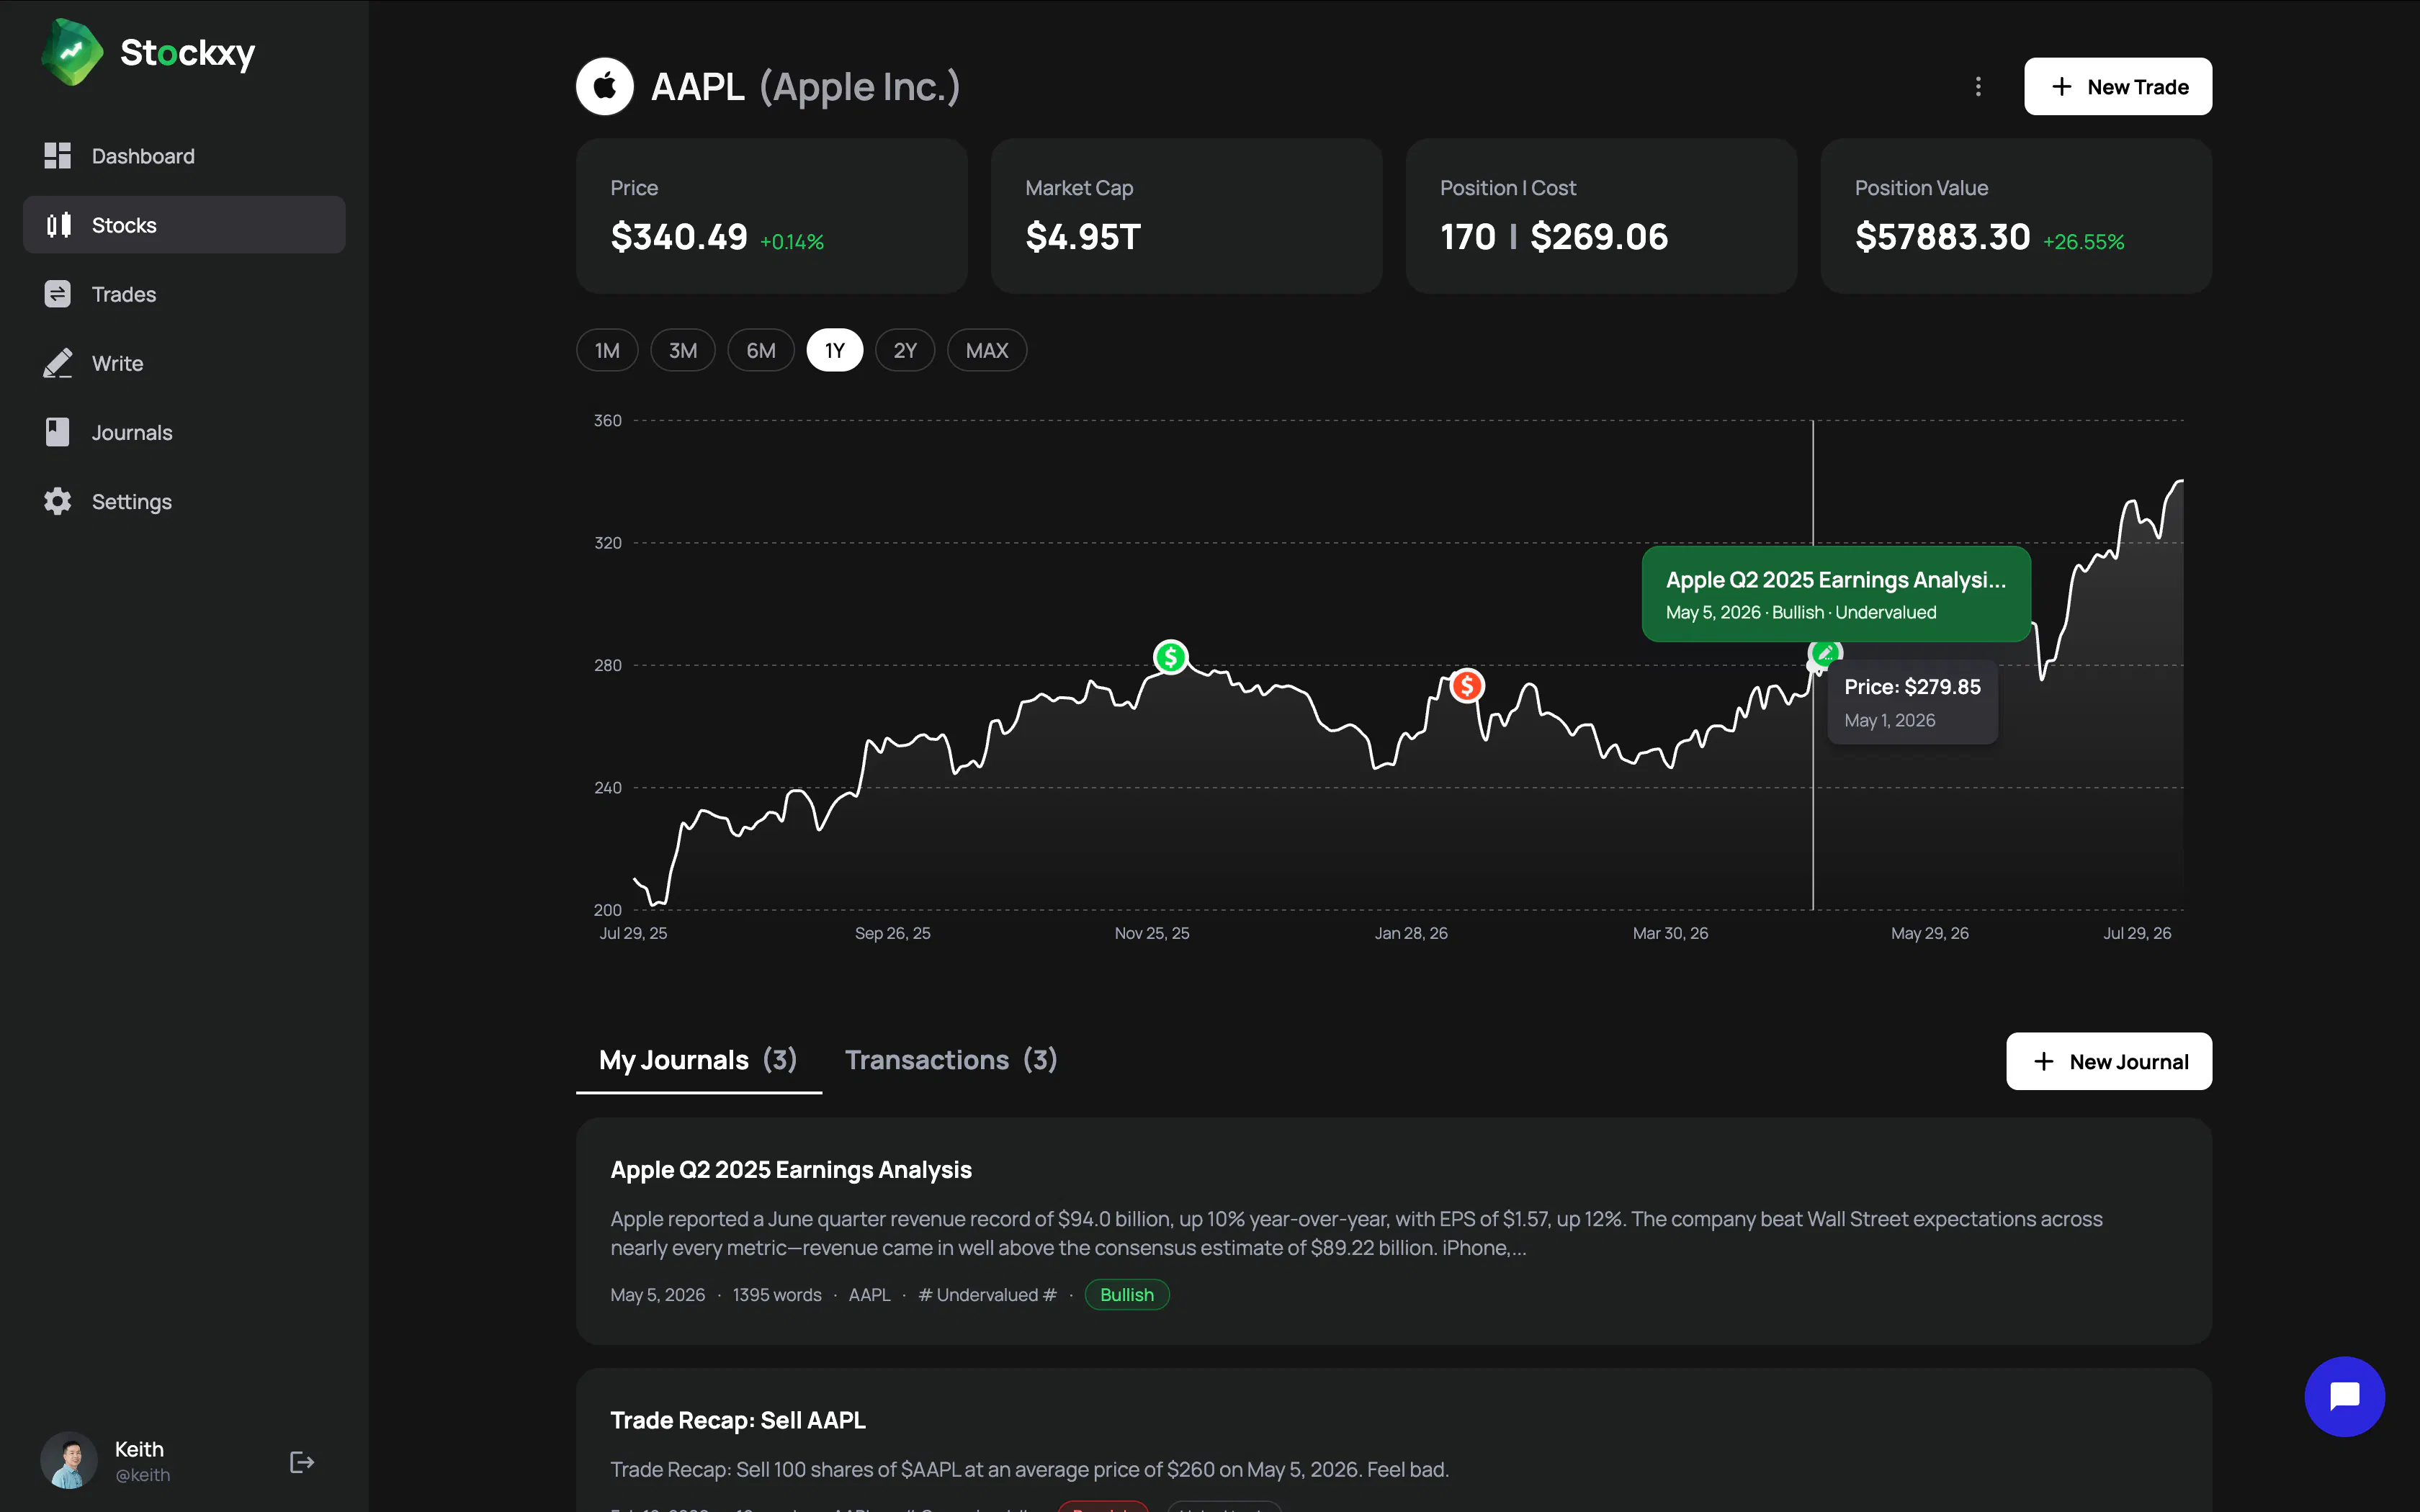The image size is (2420, 1512).
Task: Open the Journals book icon
Action: 58,432
